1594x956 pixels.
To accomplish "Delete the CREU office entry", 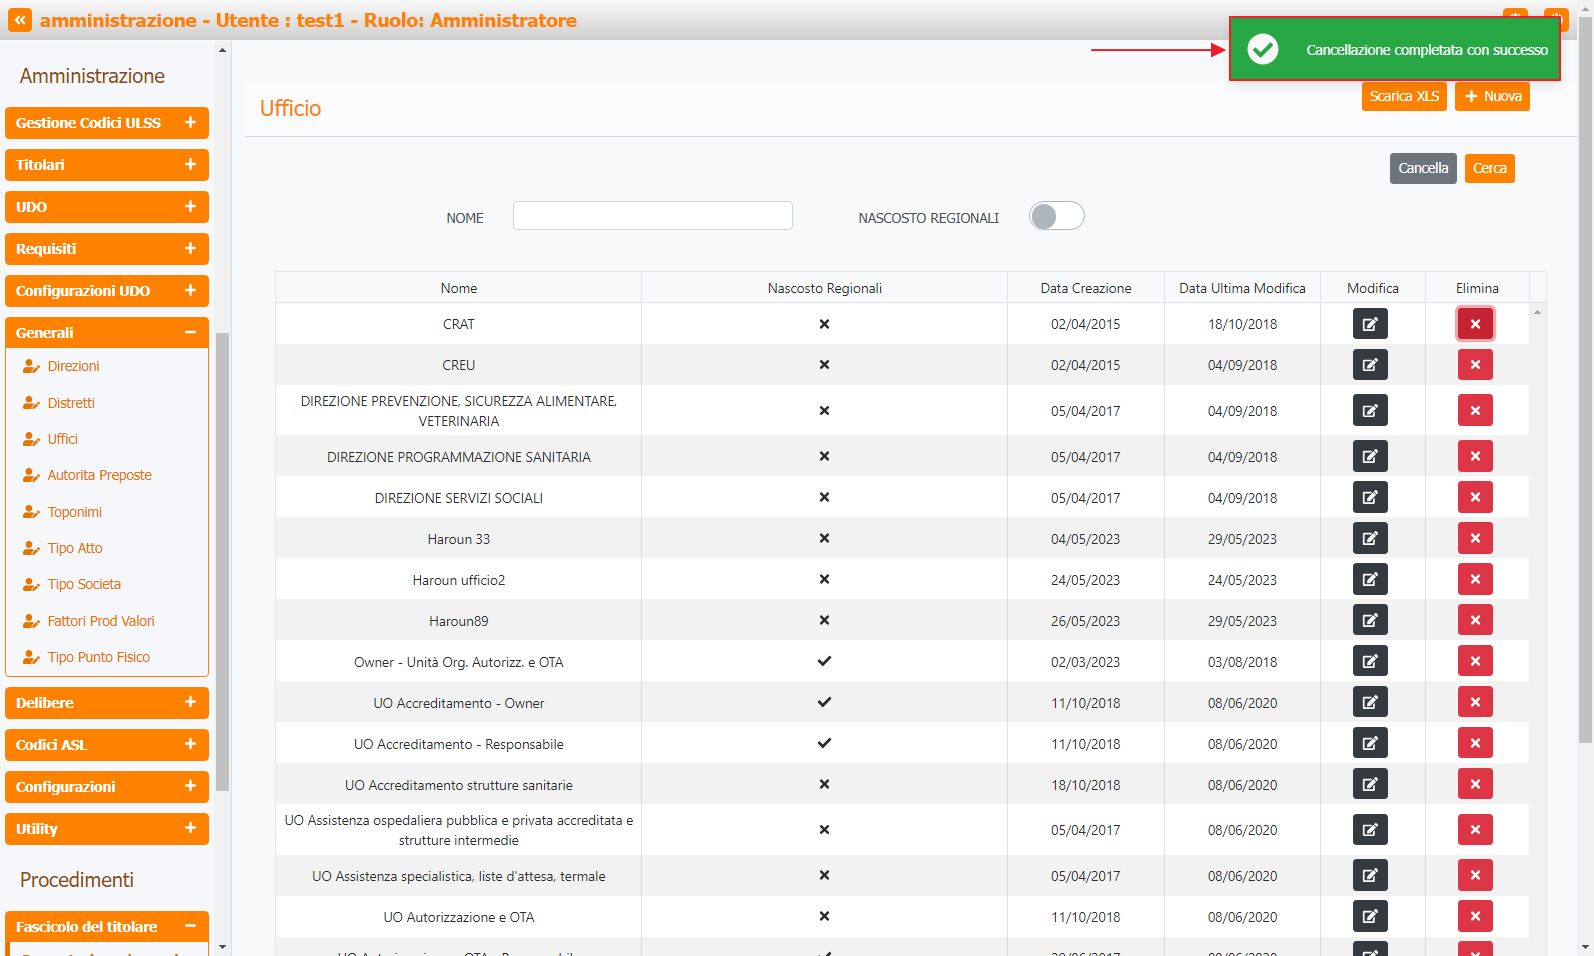I will [x=1475, y=365].
